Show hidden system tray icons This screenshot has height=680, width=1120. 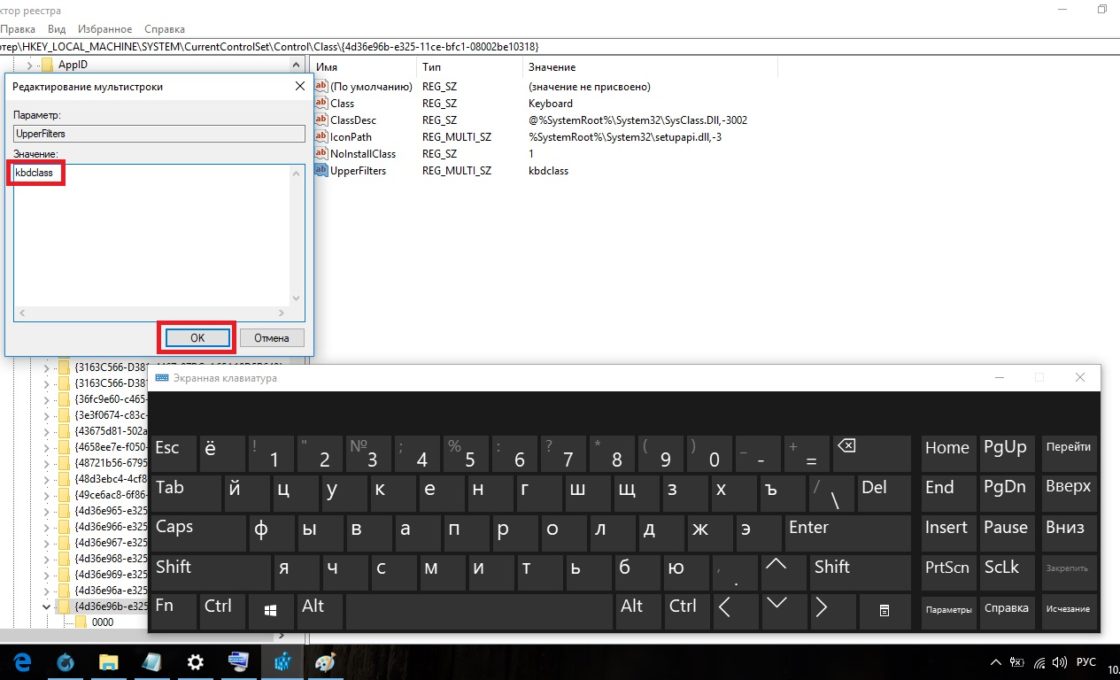[995, 663]
